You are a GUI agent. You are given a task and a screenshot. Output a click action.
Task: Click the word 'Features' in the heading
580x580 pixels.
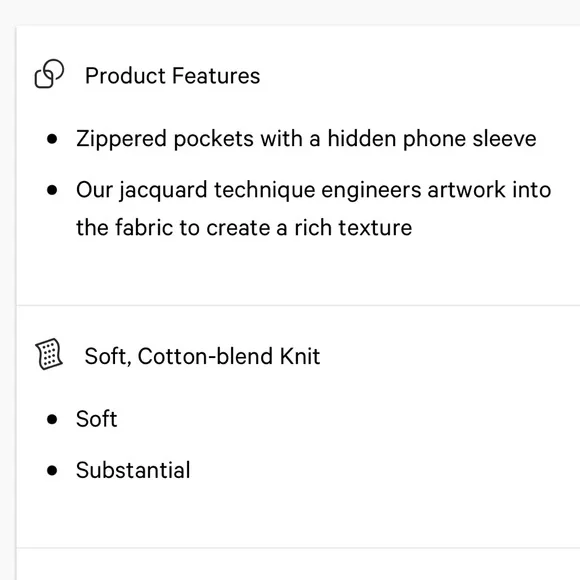pyautogui.click(x=216, y=76)
